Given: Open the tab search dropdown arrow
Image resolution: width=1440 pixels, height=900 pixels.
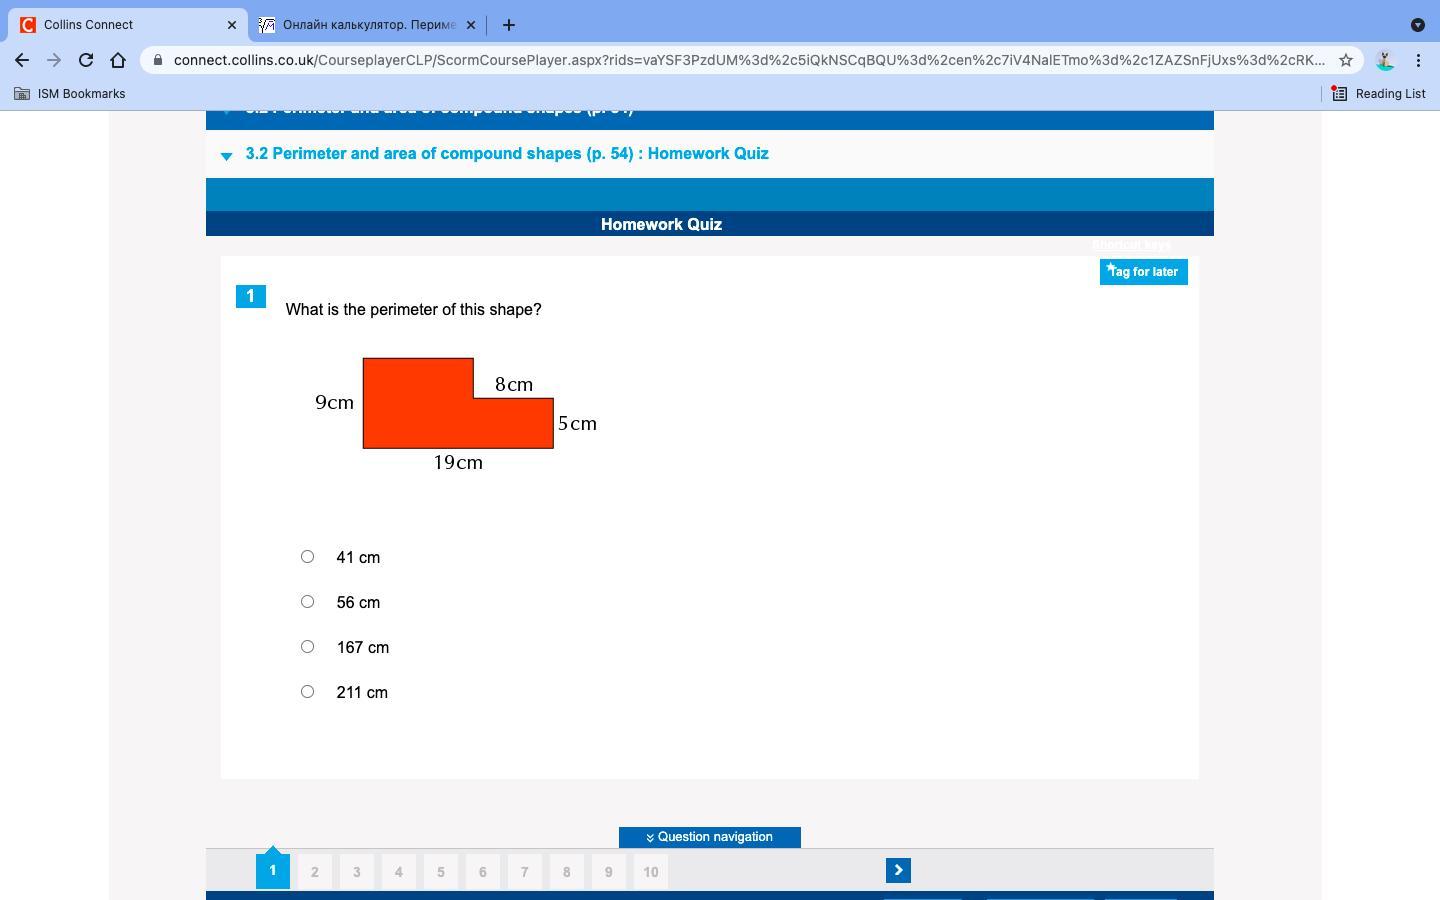Looking at the screenshot, I should (x=1417, y=25).
